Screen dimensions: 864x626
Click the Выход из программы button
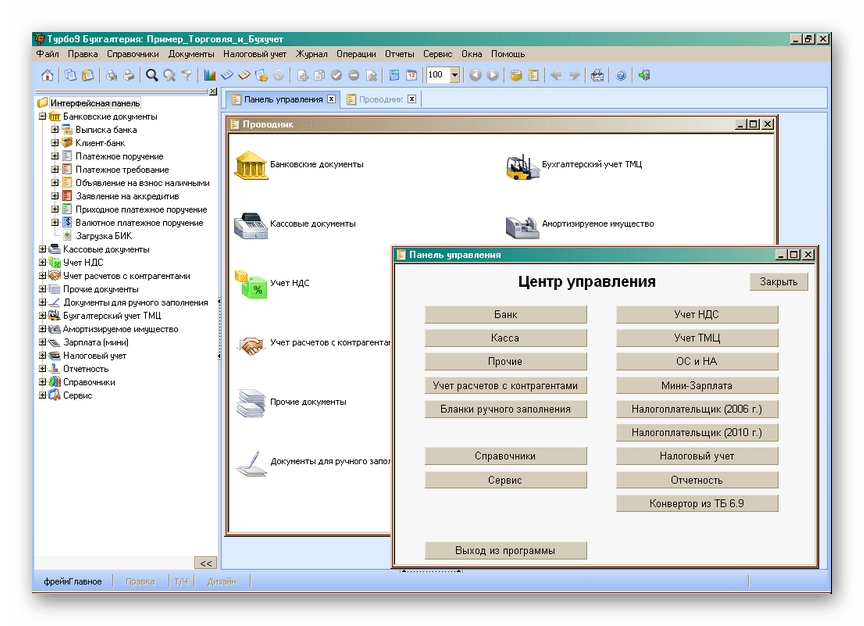point(505,551)
